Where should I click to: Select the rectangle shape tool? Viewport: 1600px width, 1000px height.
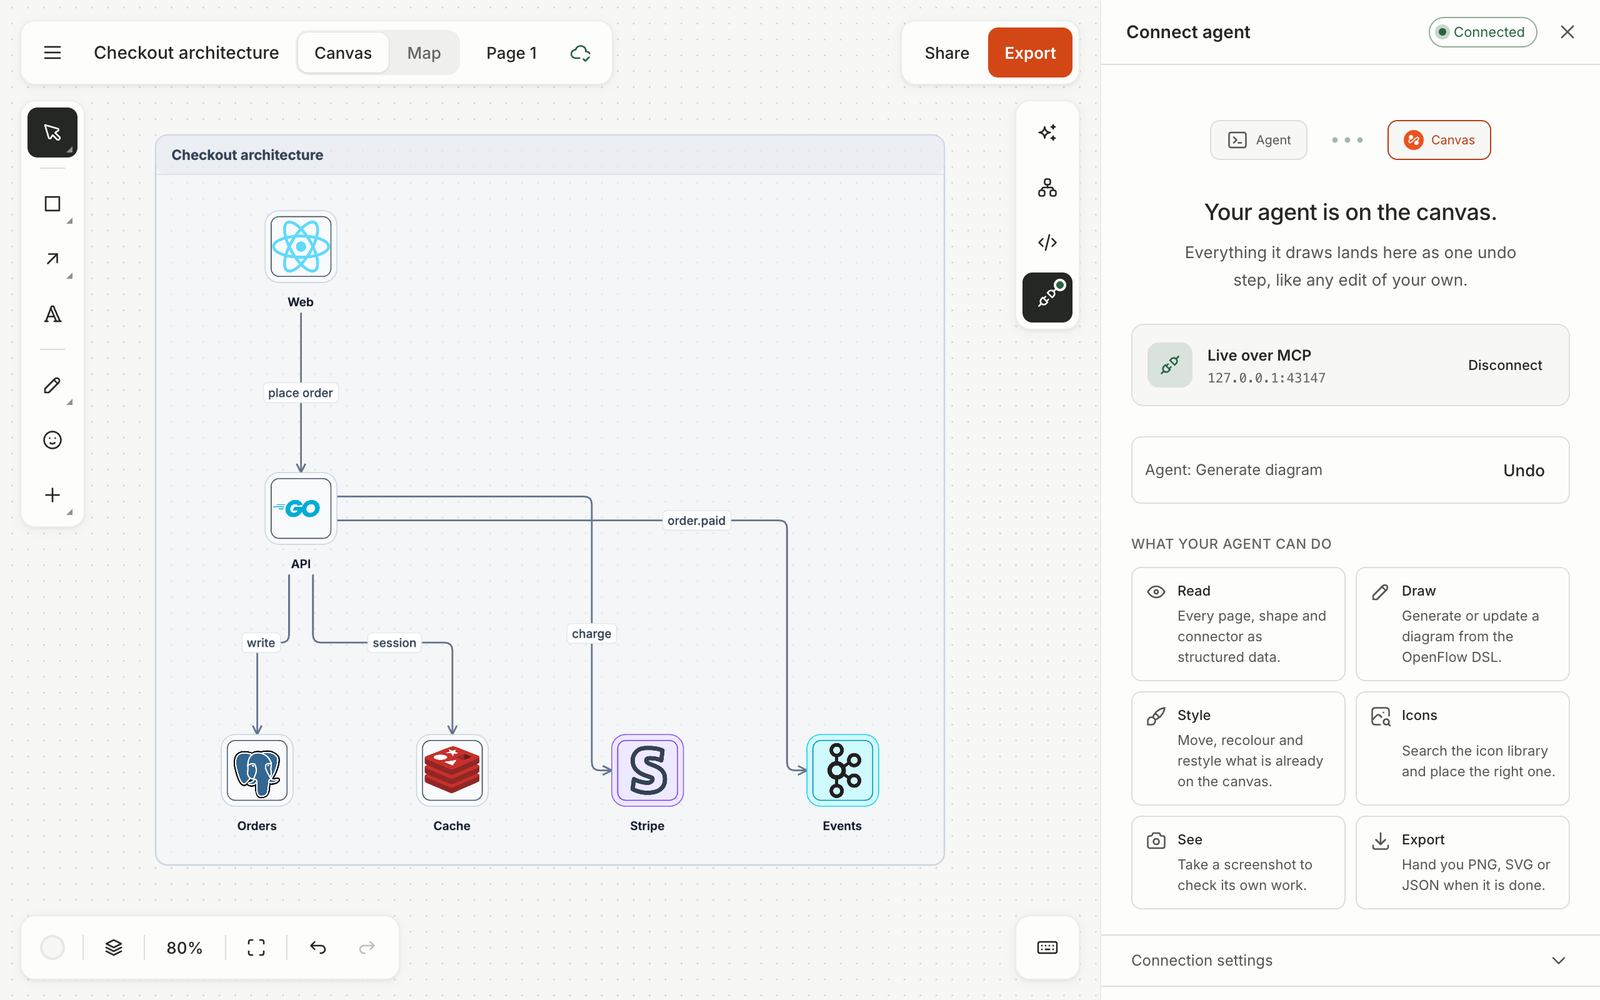tap(52, 204)
